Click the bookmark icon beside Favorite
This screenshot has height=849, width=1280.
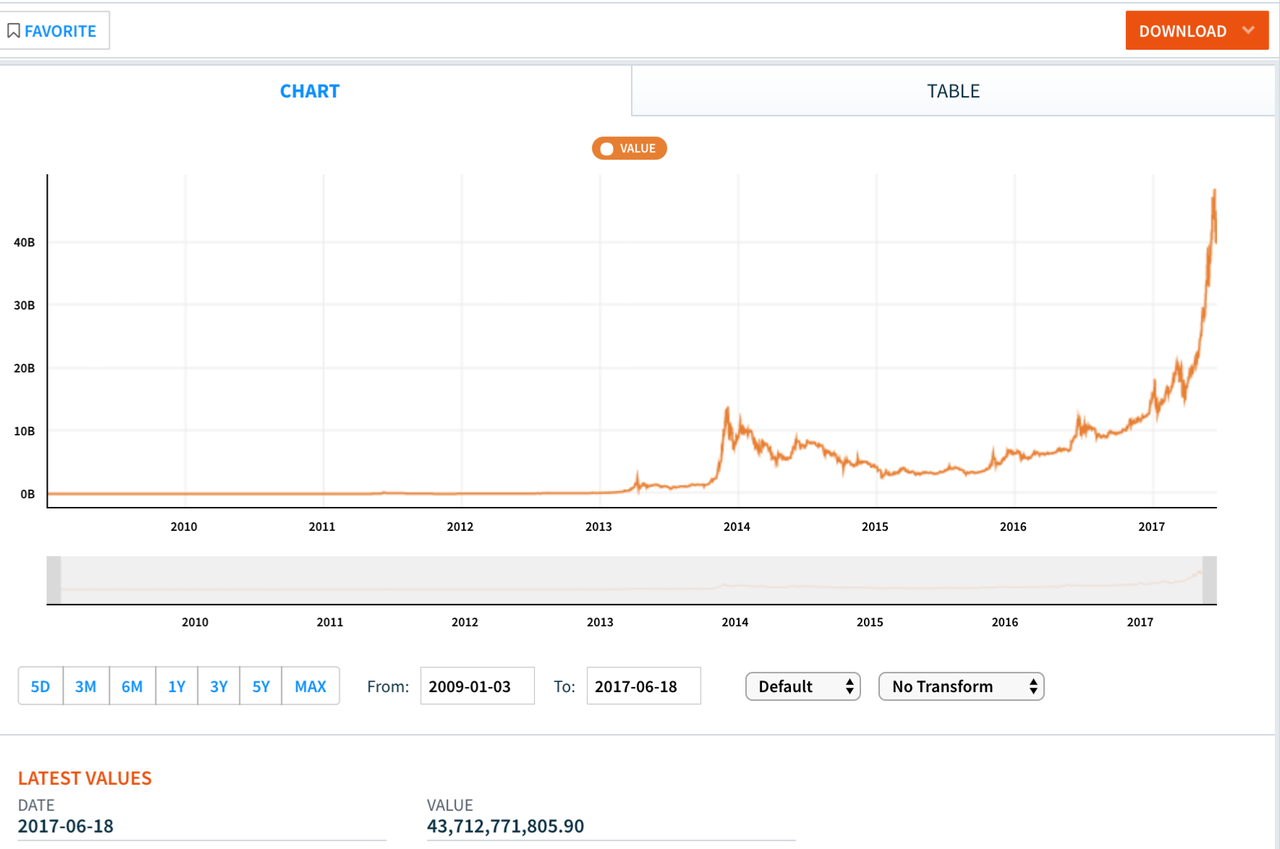13,31
